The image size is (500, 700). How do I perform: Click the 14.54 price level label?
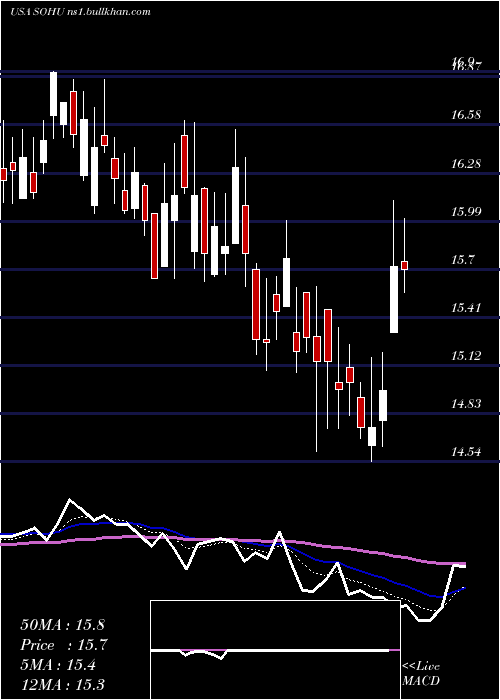coord(466,452)
